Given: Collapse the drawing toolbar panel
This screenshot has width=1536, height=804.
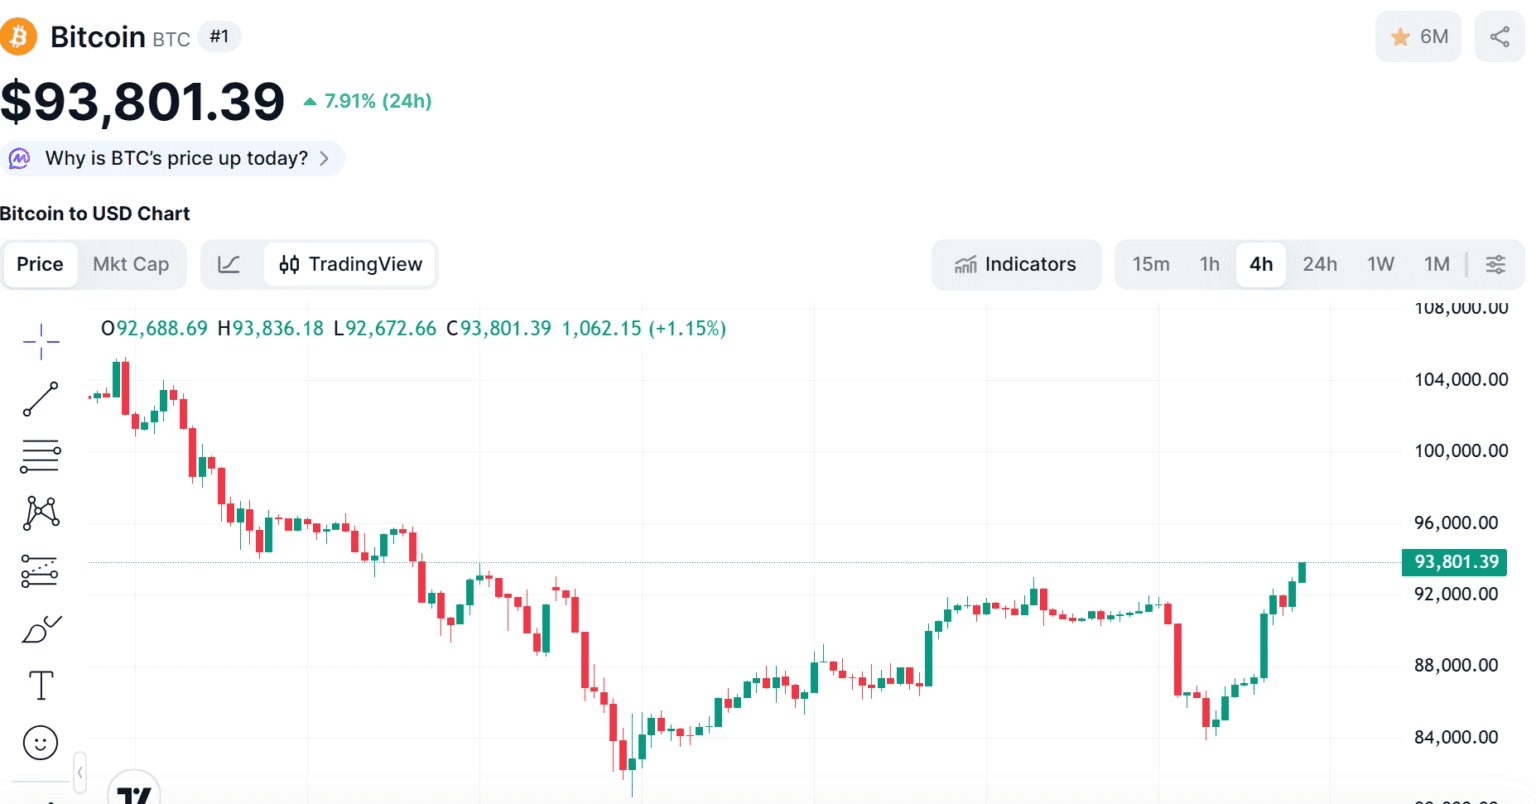Looking at the screenshot, I should [80, 772].
